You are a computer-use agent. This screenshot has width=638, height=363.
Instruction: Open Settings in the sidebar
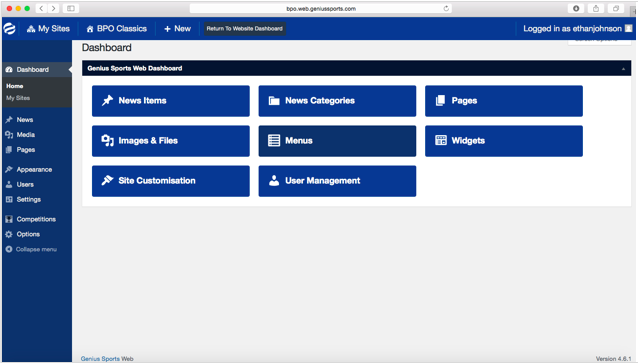coord(28,199)
